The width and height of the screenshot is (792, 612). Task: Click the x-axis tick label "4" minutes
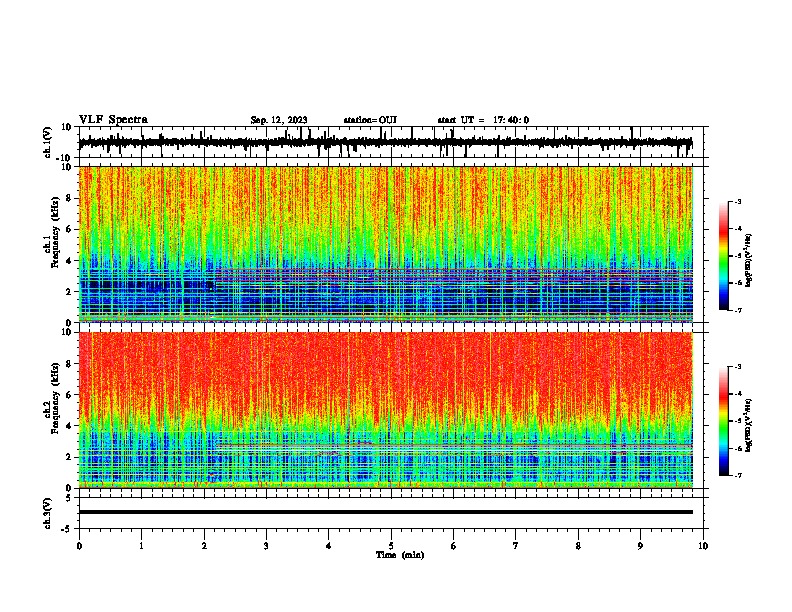(329, 546)
